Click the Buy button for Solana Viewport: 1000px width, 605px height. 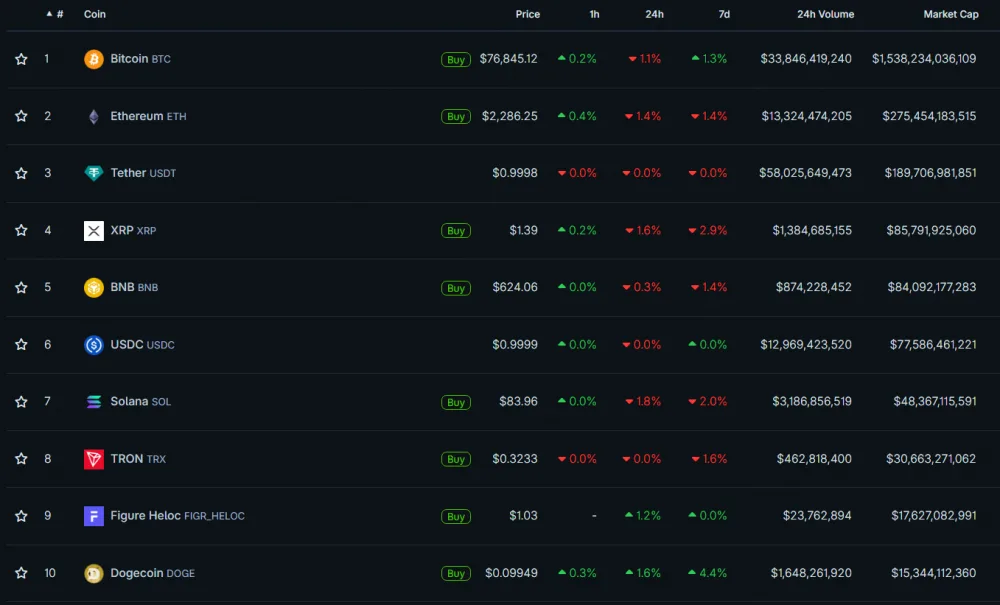[456, 402]
